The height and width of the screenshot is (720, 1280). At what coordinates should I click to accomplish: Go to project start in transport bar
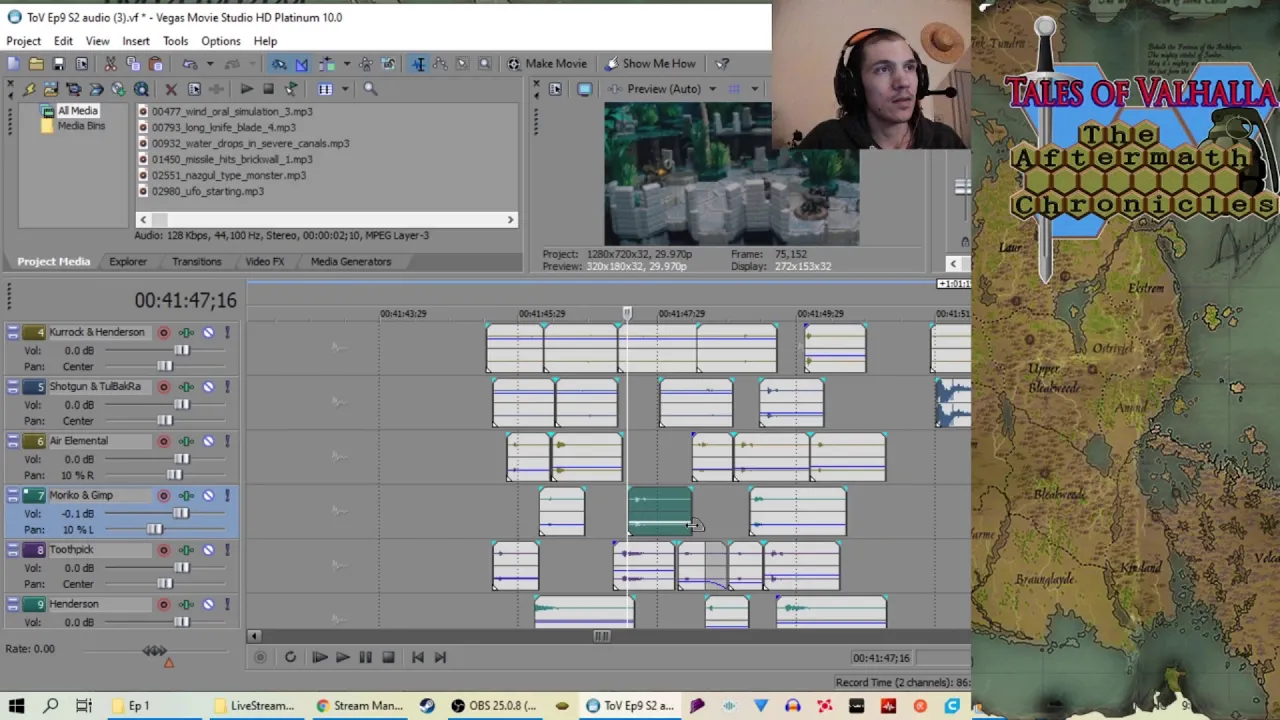pos(417,657)
